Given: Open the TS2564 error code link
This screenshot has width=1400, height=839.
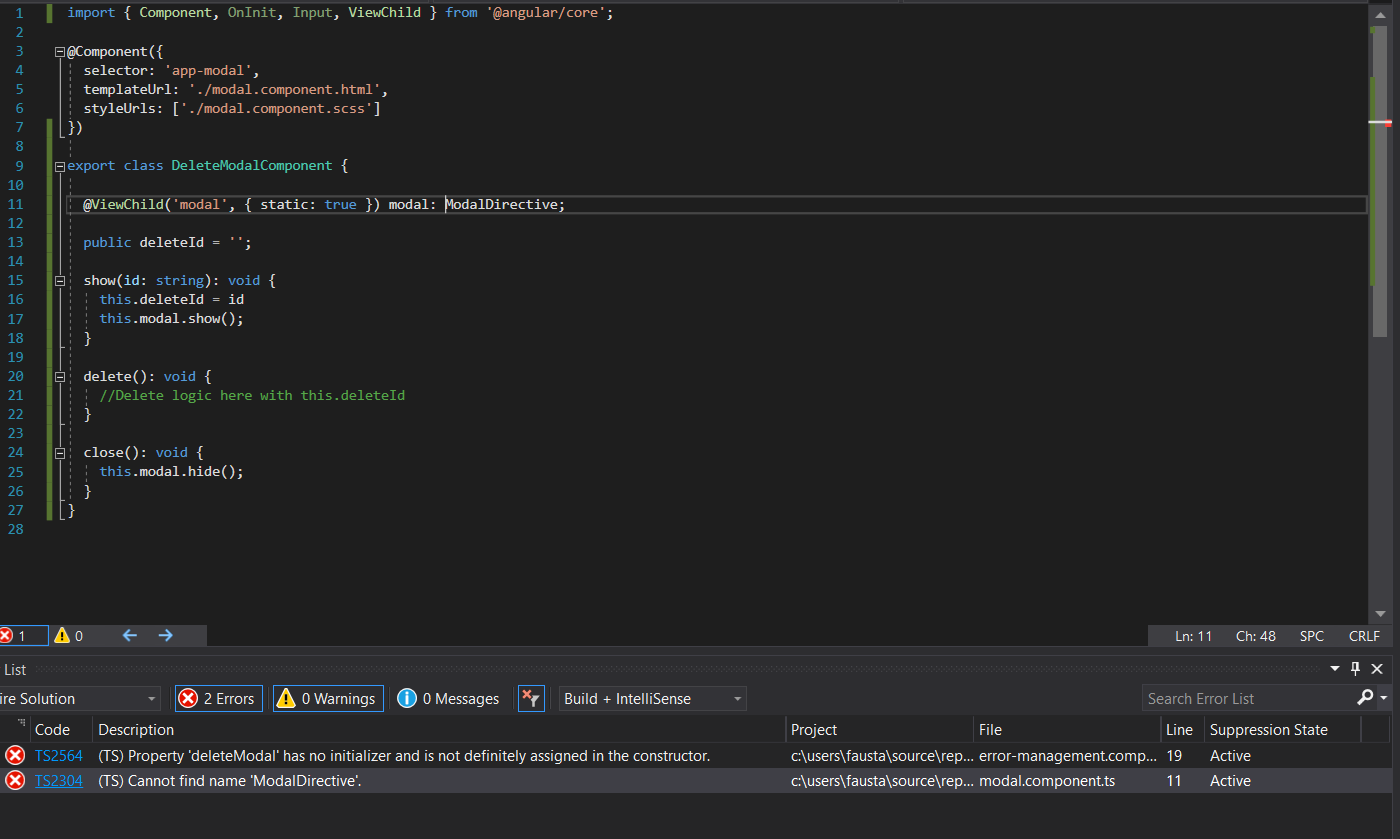Looking at the screenshot, I should [x=59, y=756].
